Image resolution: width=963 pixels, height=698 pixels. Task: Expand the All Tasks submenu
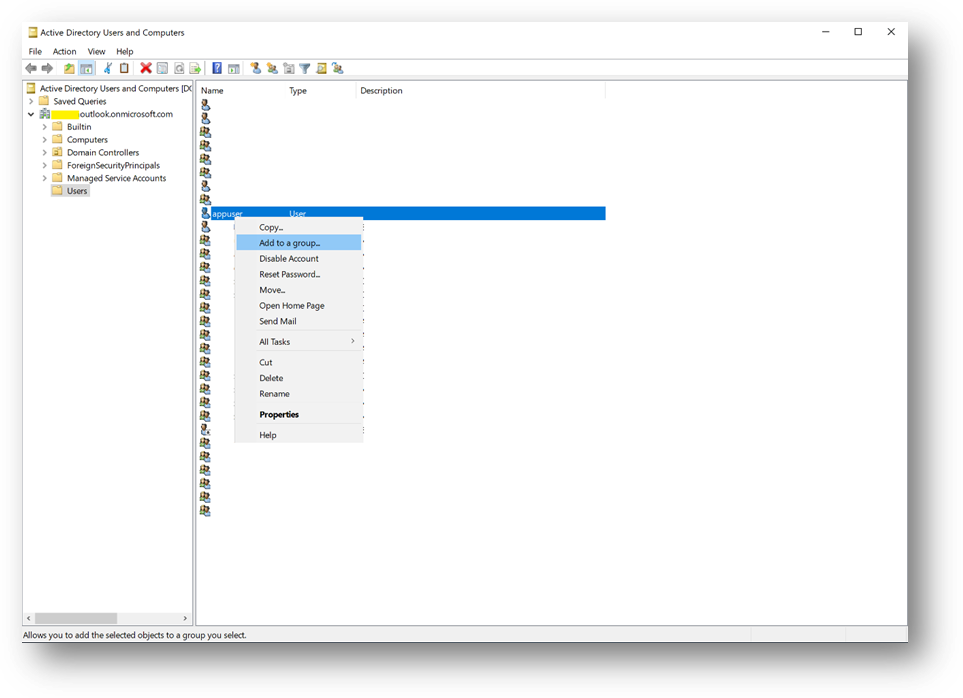pos(299,341)
